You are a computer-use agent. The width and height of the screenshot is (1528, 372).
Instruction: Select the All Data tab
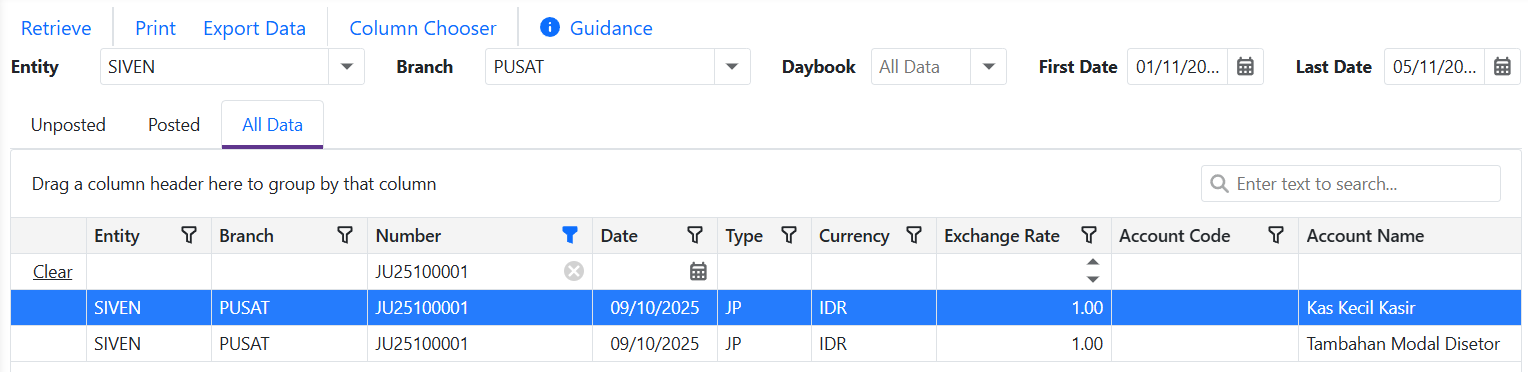point(272,125)
